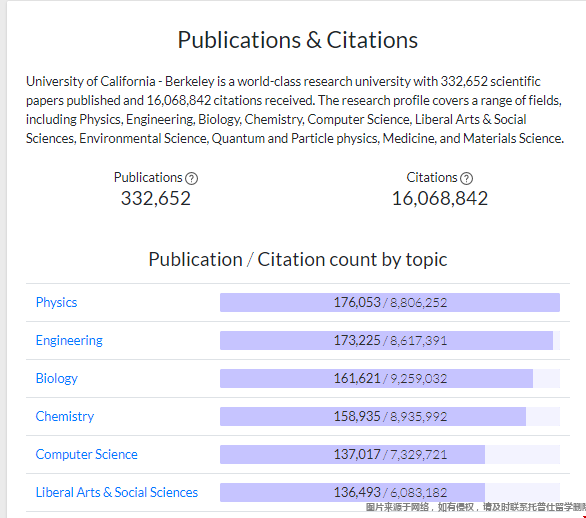Click the University of California - Berkeley description paragraph

click(x=295, y=110)
